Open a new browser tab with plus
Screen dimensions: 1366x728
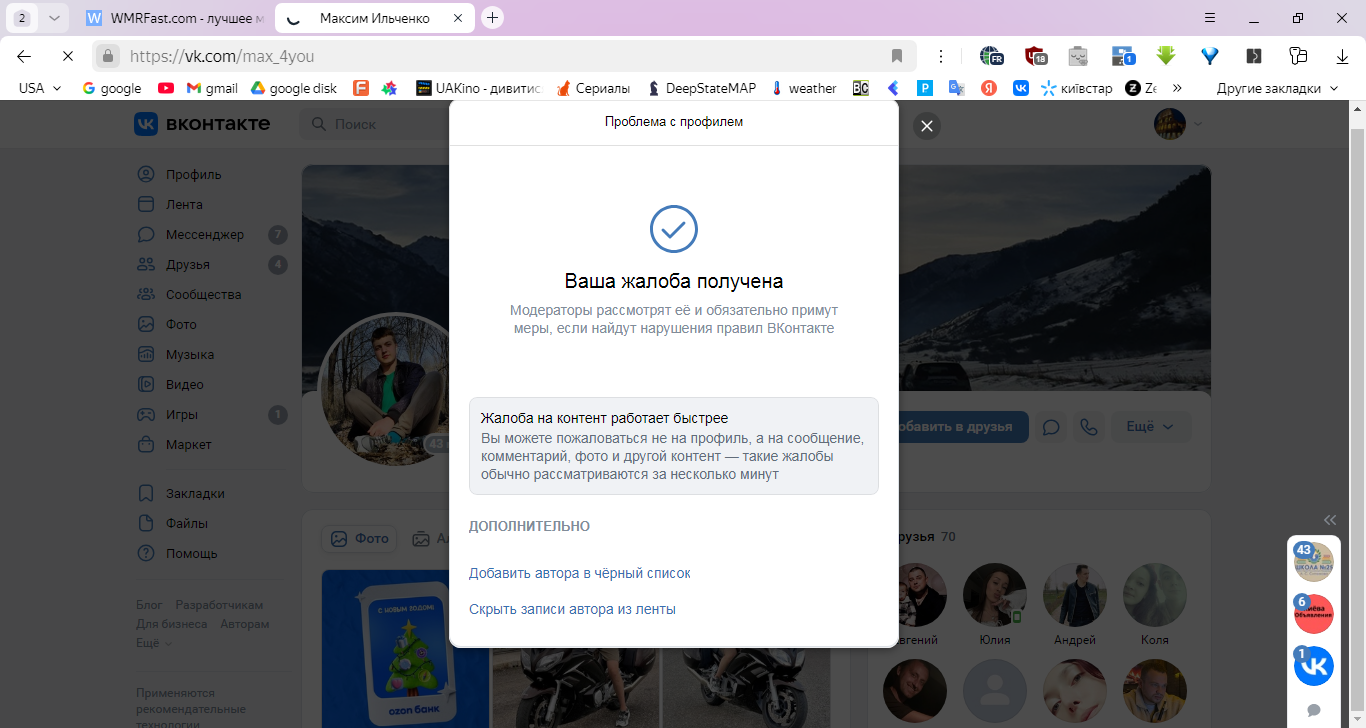tap(492, 18)
